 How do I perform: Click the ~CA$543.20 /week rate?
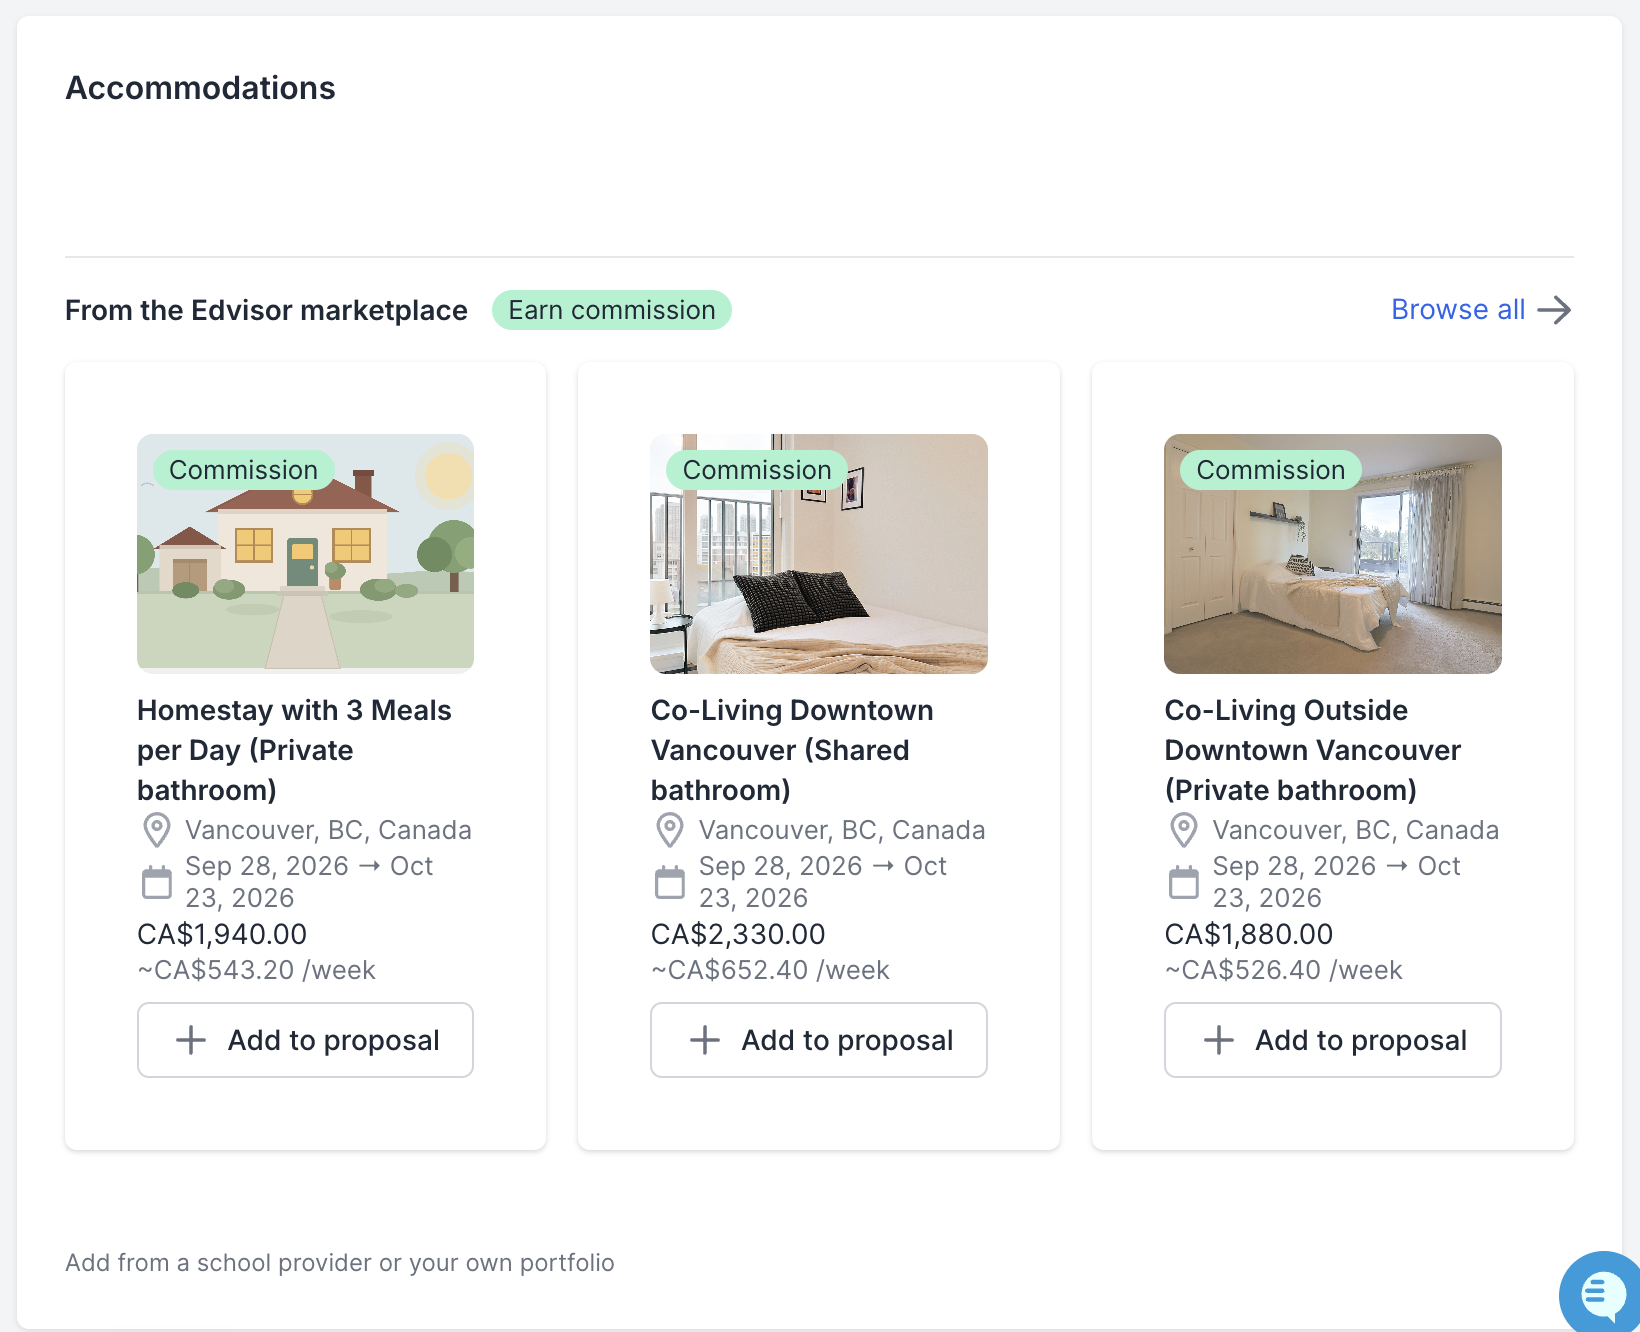pos(257,970)
